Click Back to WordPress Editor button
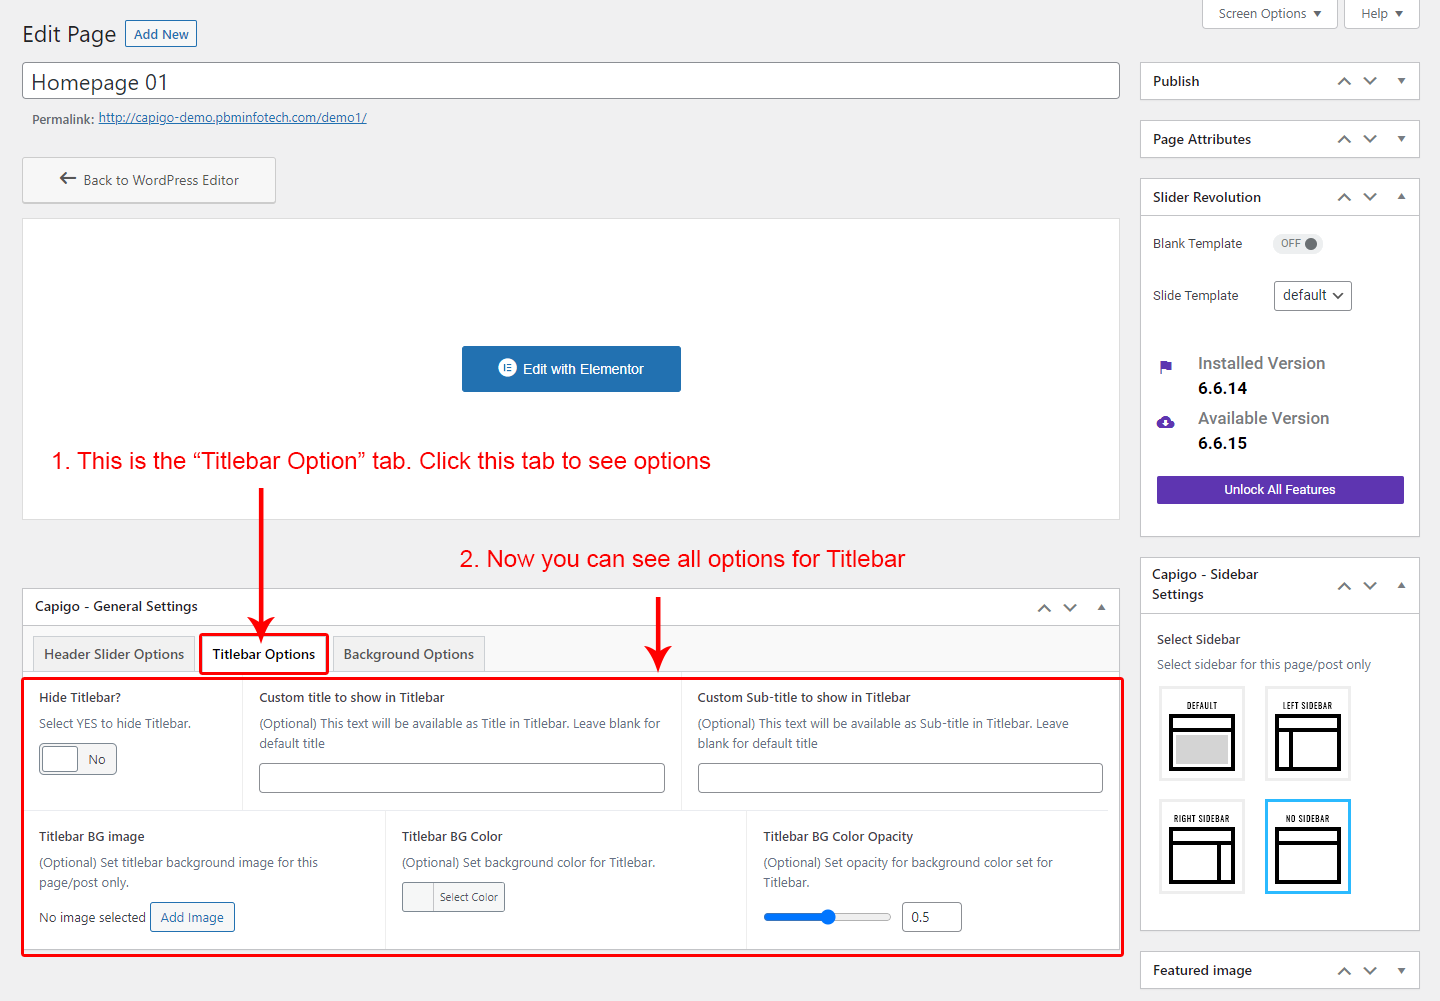The image size is (1440, 1001). click(x=149, y=180)
